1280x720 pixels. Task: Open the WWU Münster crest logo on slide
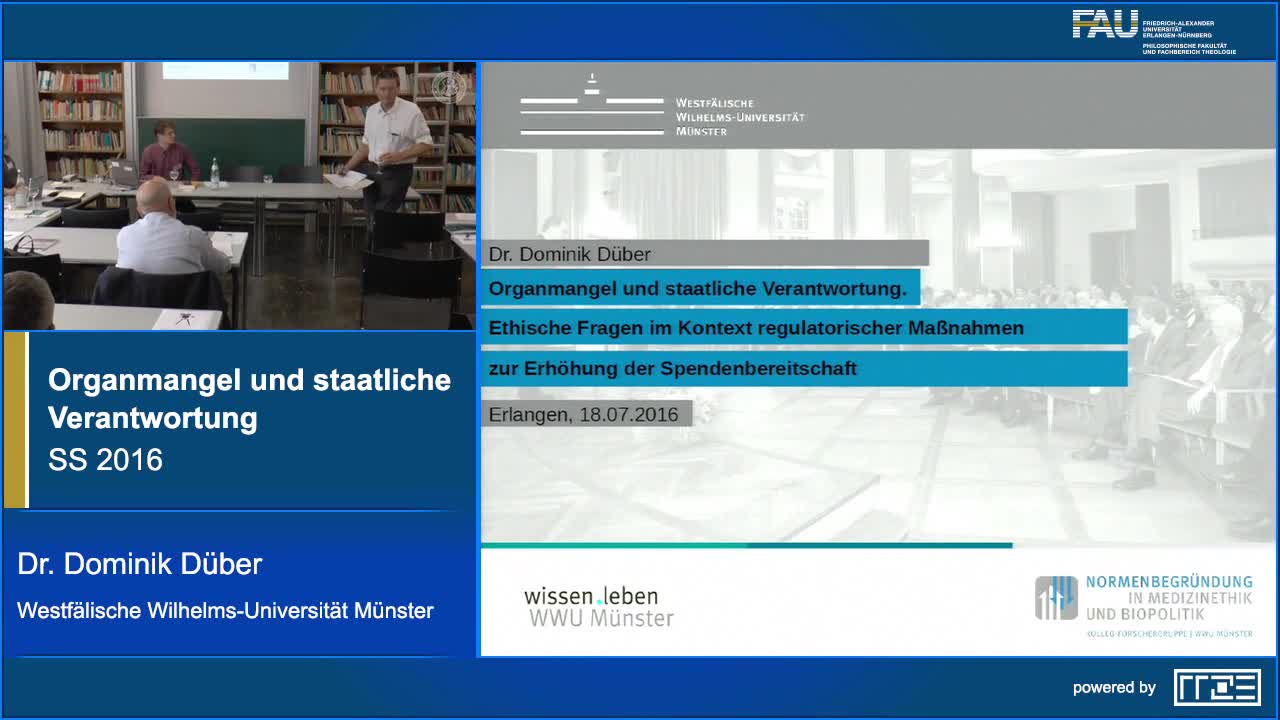[590, 103]
